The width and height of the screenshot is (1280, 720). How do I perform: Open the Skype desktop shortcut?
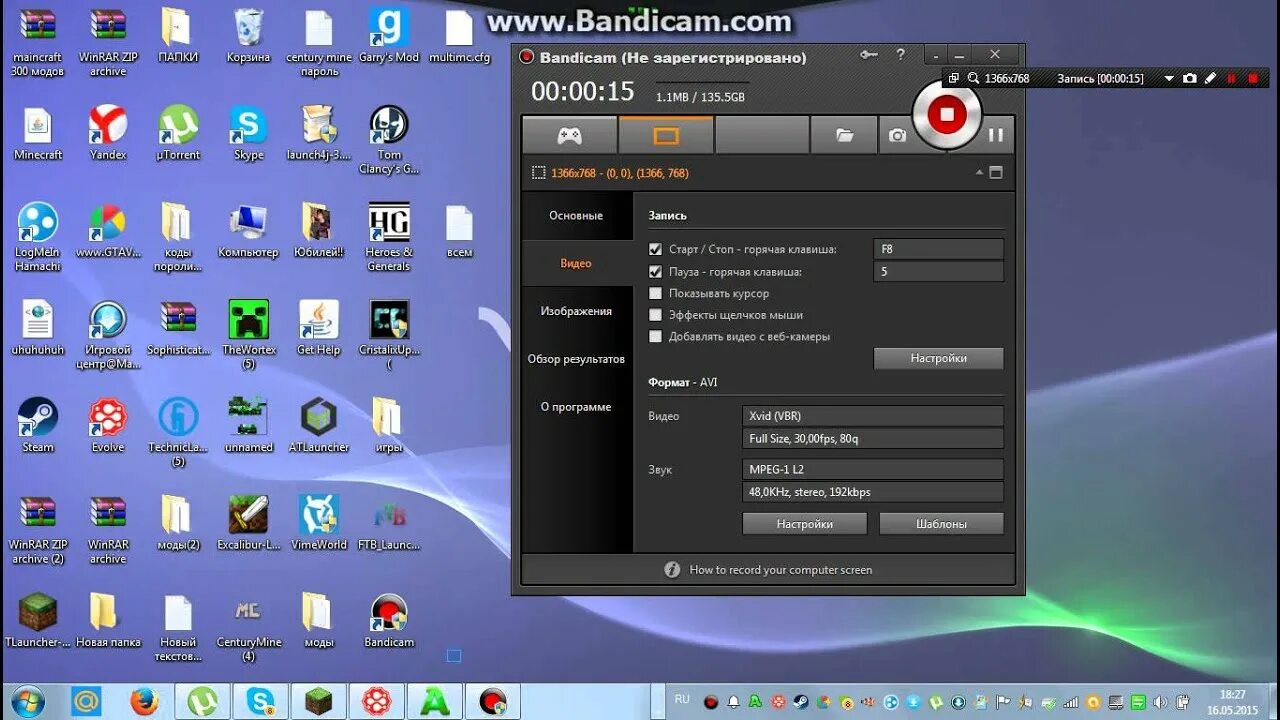(x=248, y=134)
